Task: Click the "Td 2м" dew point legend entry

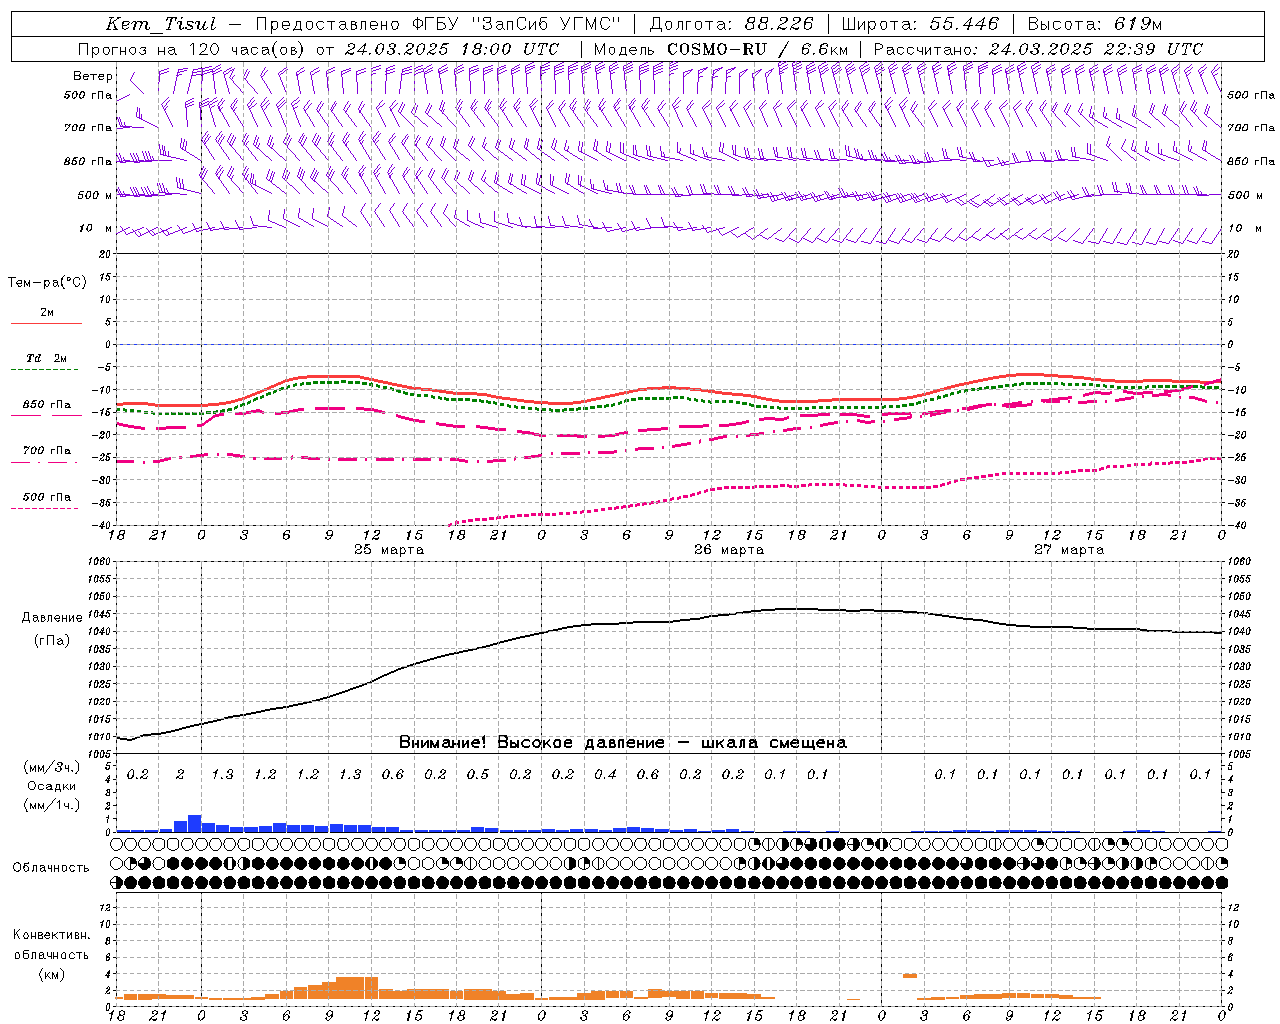Action: point(47,358)
